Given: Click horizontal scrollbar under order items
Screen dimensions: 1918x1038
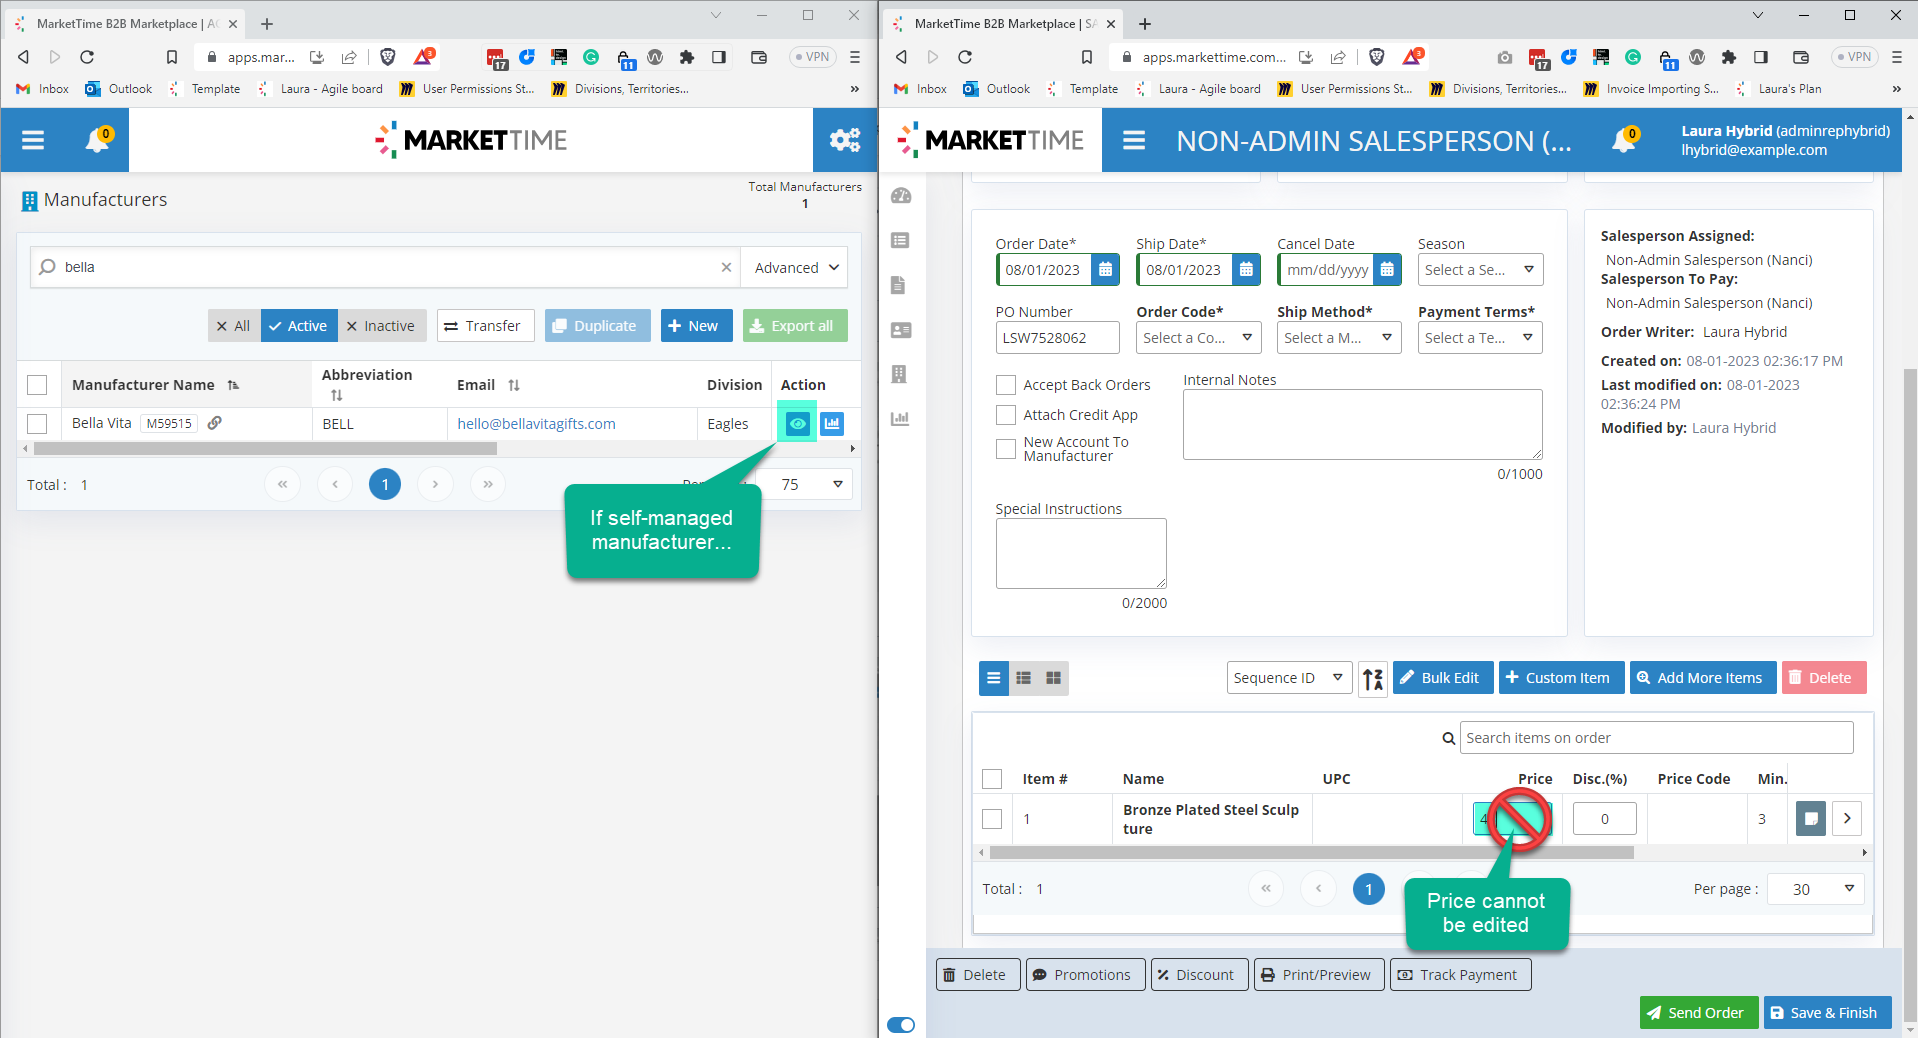Looking at the screenshot, I should click(1311, 853).
